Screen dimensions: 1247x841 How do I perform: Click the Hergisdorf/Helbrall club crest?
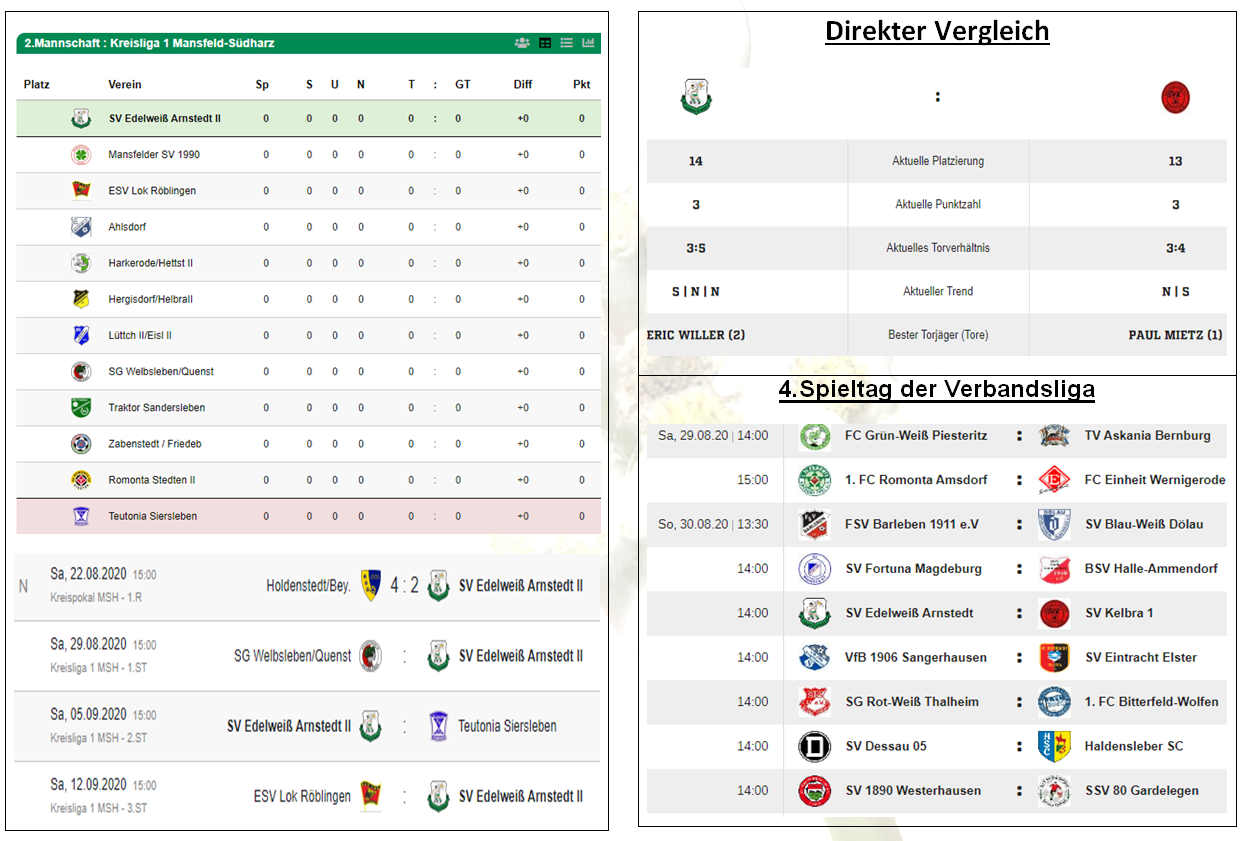tap(81, 299)
